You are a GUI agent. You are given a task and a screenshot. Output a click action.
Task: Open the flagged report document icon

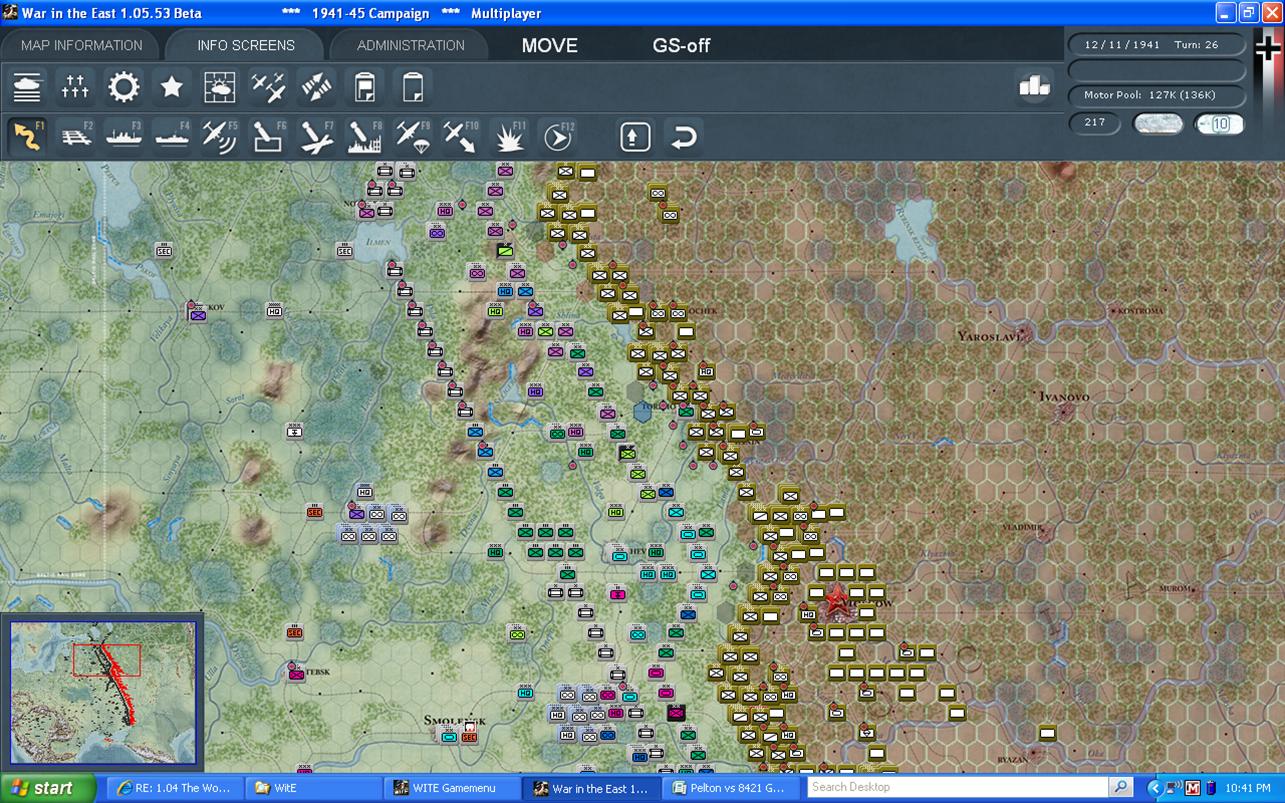(x=364, y=87)
